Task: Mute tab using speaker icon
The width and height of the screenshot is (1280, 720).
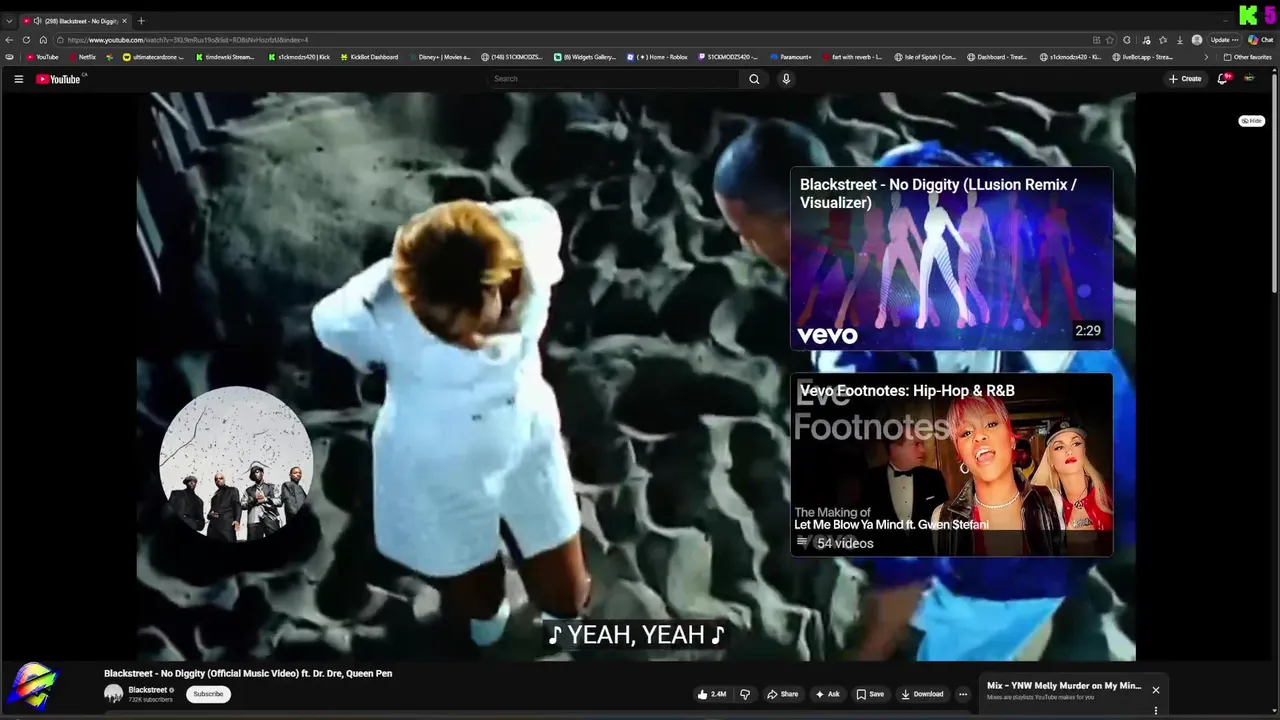Action: tap(37, 21)
